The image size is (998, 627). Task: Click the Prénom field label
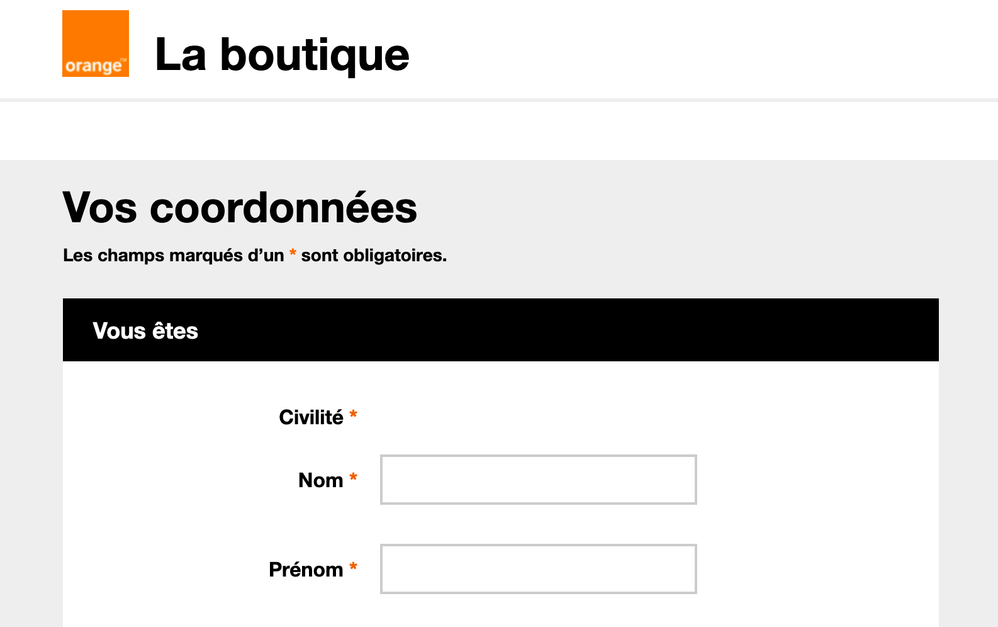pyautogui.click(x=305, y=569)
